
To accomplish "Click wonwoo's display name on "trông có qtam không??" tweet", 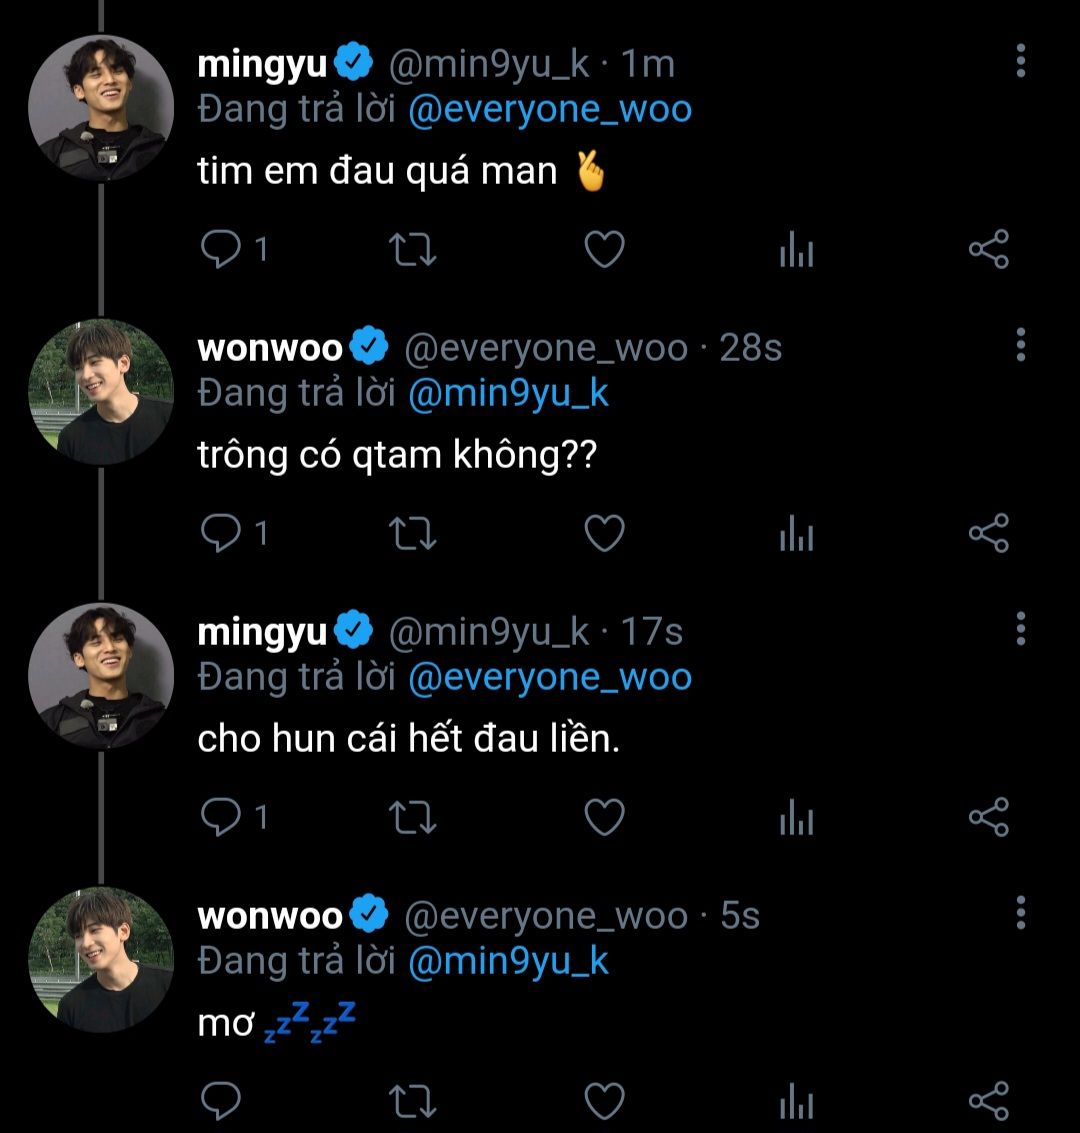I will pyautogui.click(x=270, y=348).
